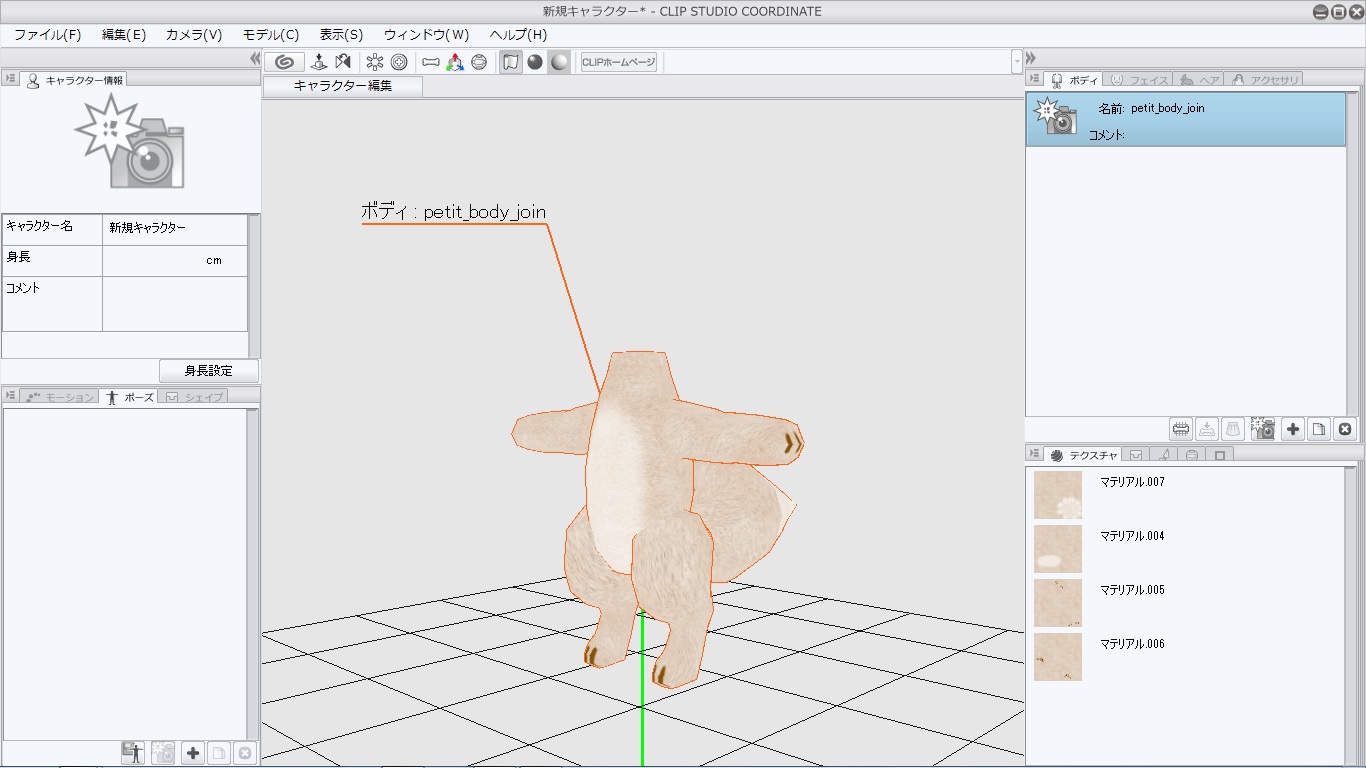
Task: Delete the selected body with the X icon
Action: (x=1345, y=429)
